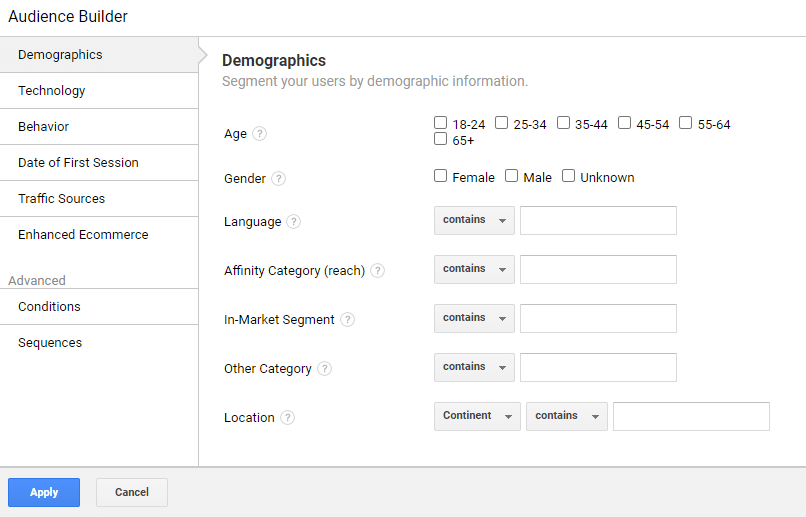Image resolution: width=806 pixels, height=517 pixels.
Task: Focus the Affinity Category text input field
Action: [x=598, y=269]
